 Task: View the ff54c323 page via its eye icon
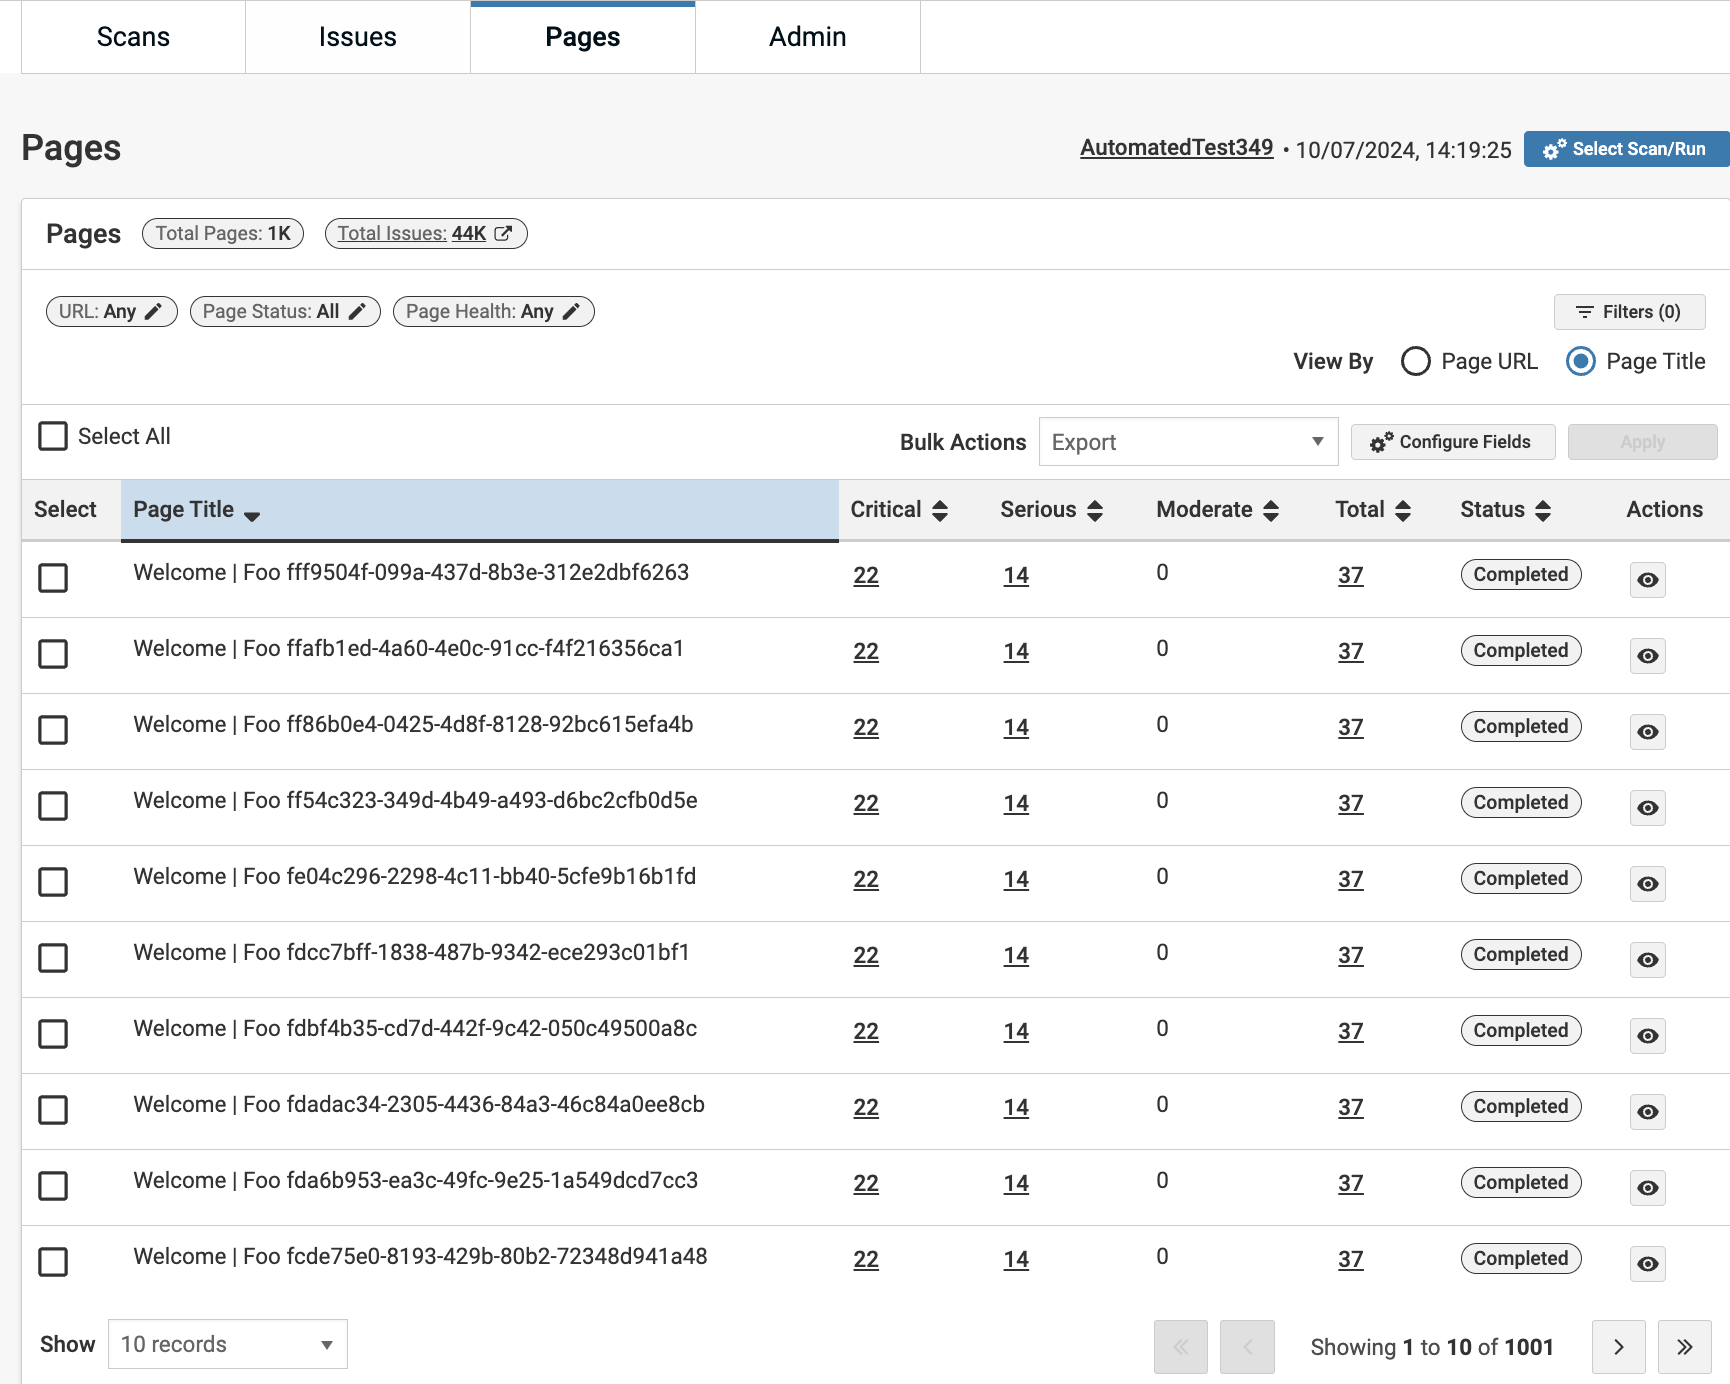coord(1647,808)
